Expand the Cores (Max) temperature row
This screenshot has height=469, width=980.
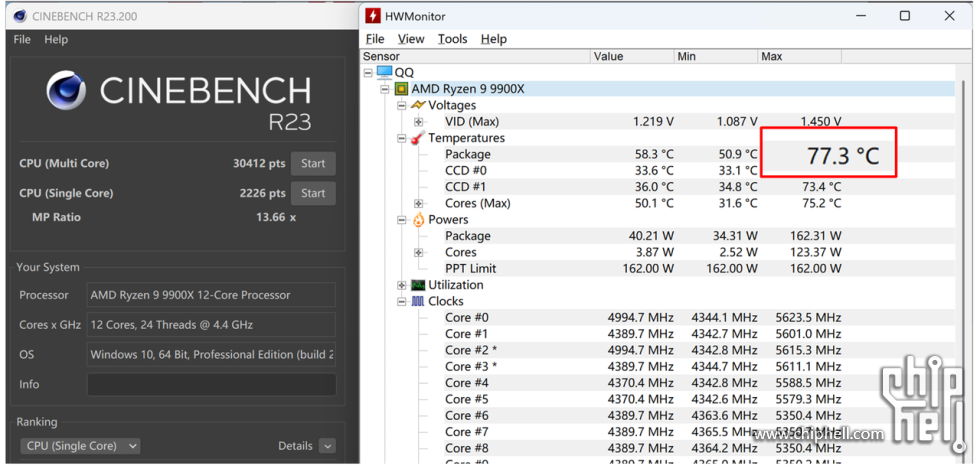tap(418, 203)
